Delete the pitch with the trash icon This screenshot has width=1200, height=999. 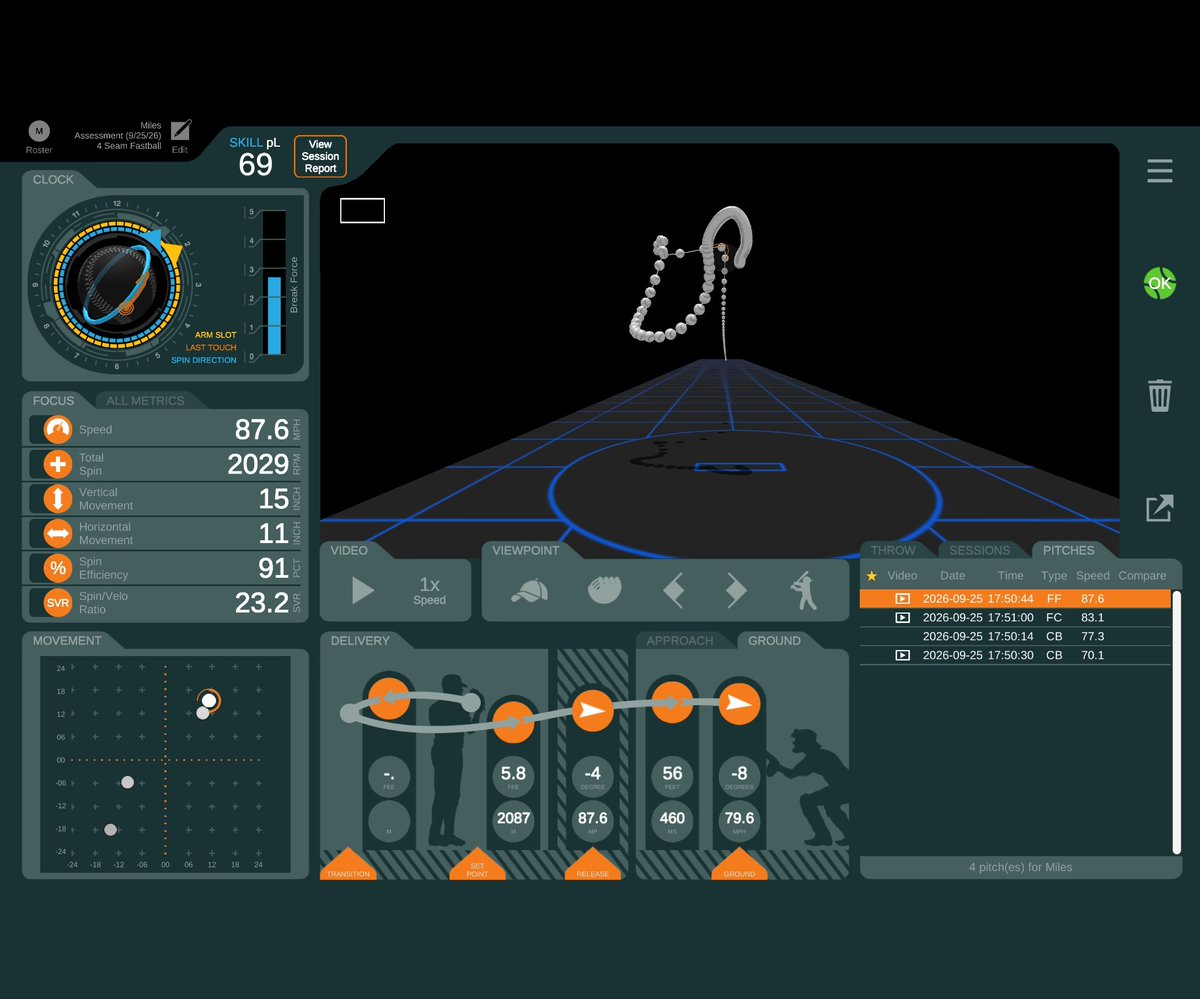coord(1160,395)
